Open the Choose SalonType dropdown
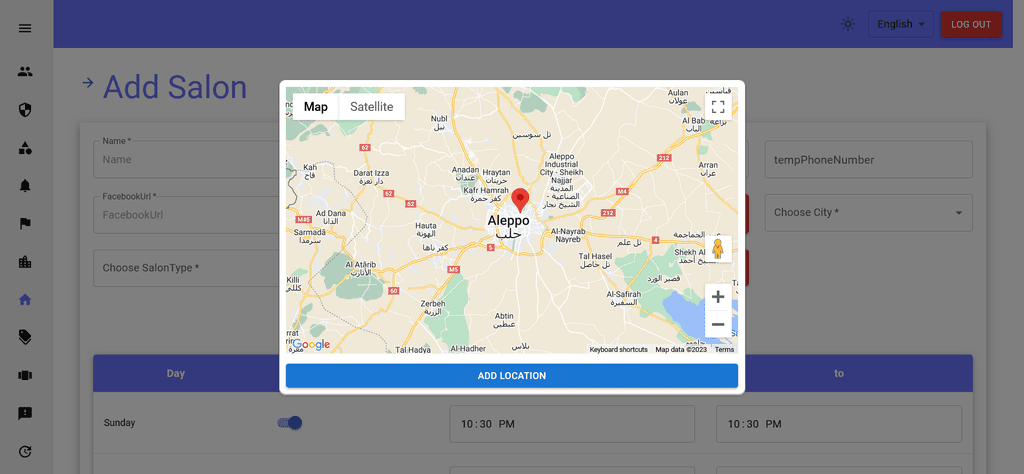Viewport: 1024px width, 474px height. [186, 268]
